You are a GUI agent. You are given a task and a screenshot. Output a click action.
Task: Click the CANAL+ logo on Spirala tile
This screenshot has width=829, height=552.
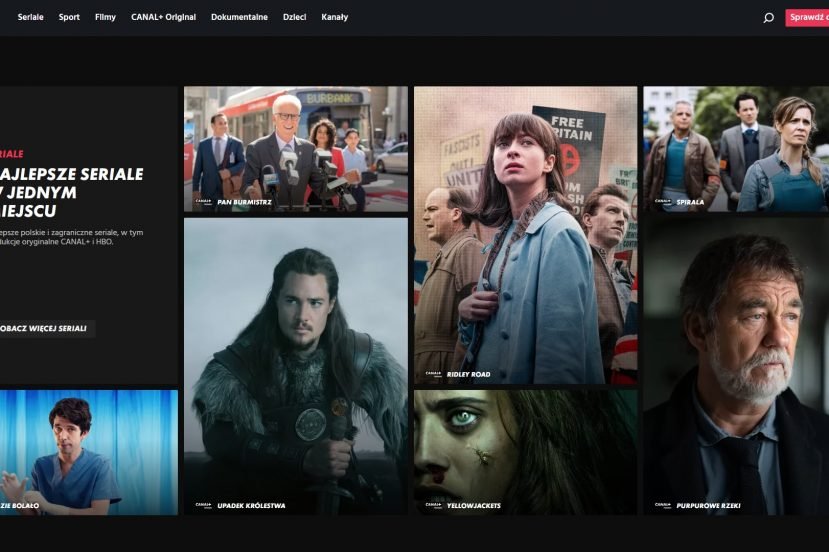(662, 201)
